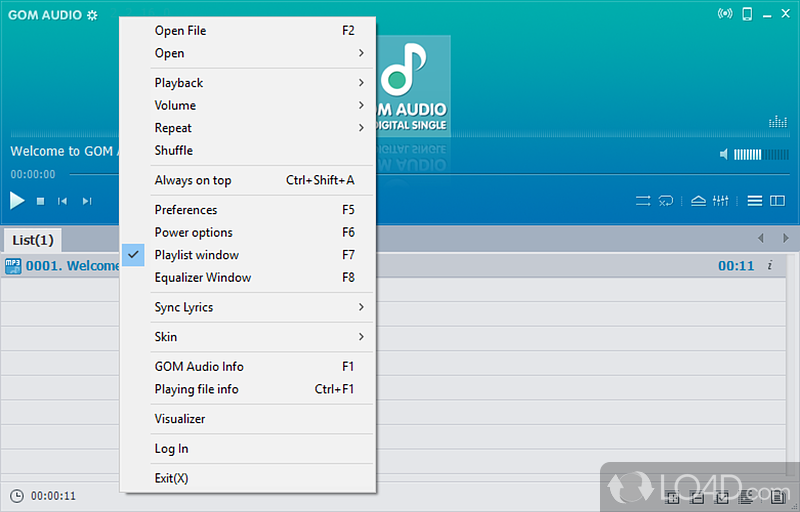Open the GOM Audio settings gear

[92, 15]
